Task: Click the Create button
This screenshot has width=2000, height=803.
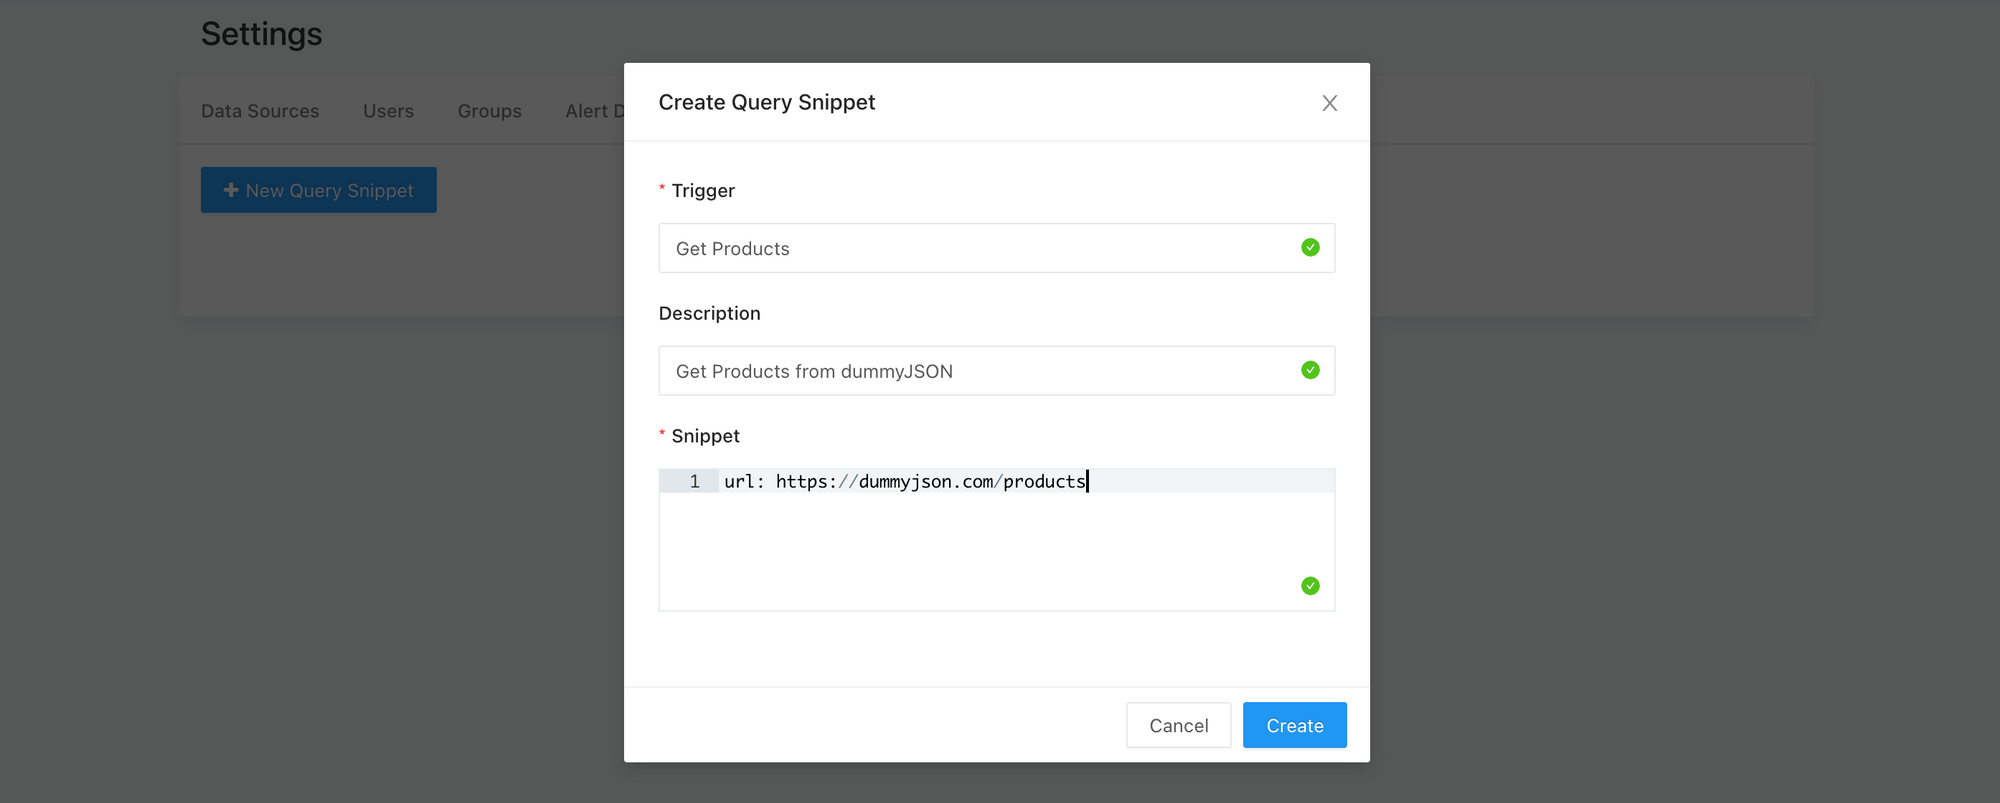Action: click(x=1294, y=725)
